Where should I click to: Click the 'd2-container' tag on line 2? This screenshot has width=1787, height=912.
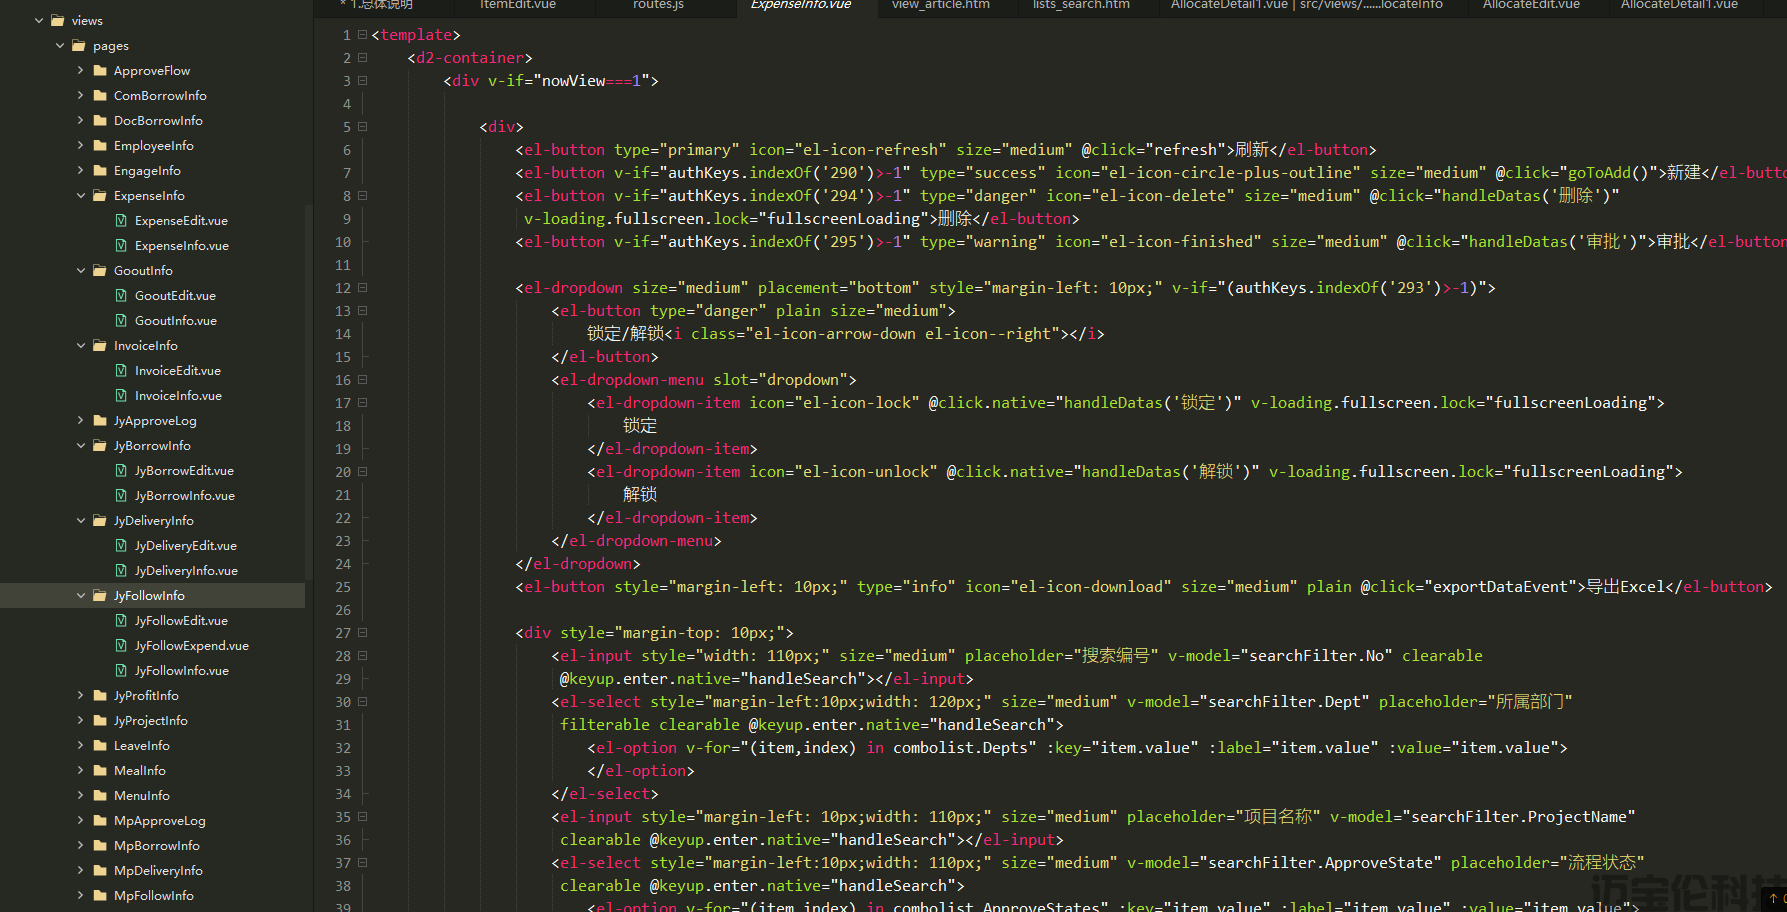click(x=470, y=58)
